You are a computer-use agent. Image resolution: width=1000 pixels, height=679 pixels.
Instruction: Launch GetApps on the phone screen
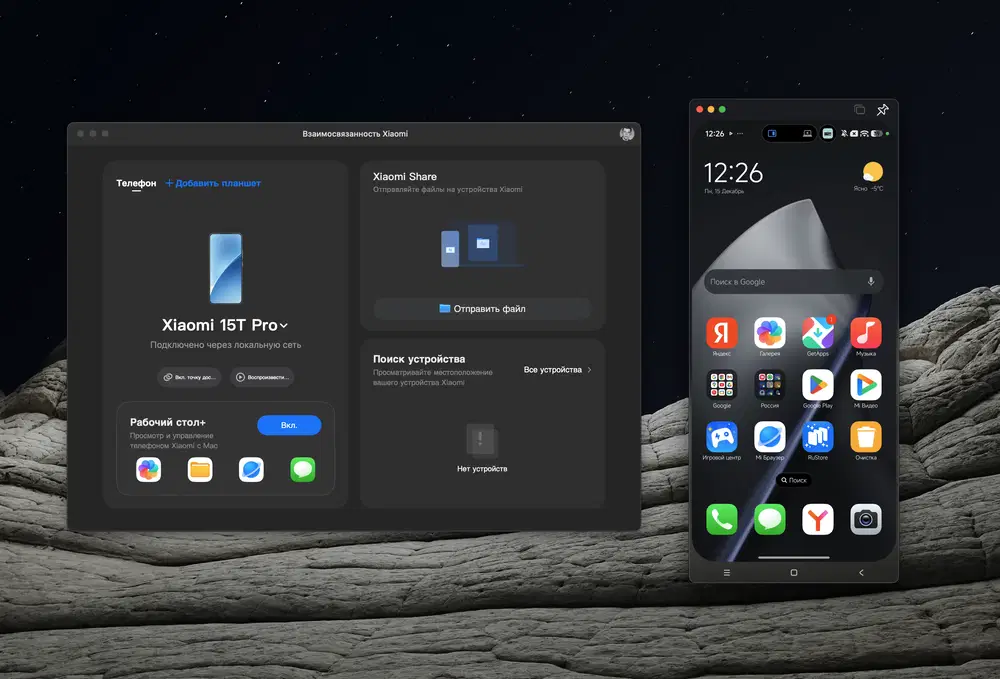818,333
